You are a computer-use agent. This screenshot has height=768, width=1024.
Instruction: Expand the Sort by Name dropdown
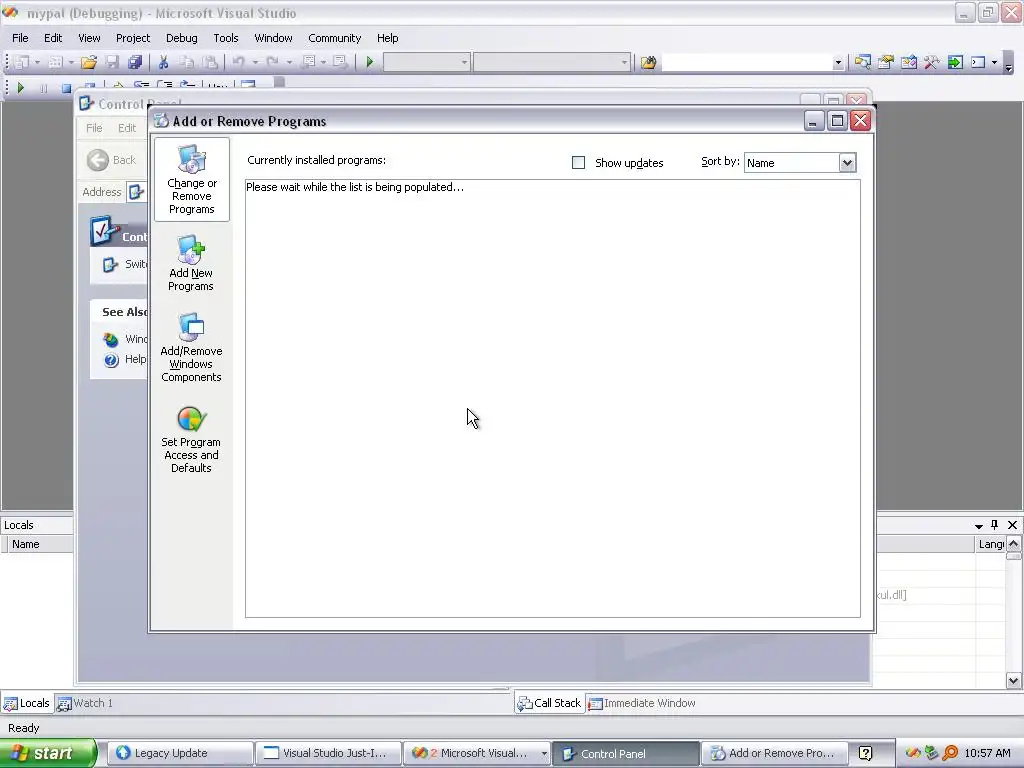(x=847, y=163)
